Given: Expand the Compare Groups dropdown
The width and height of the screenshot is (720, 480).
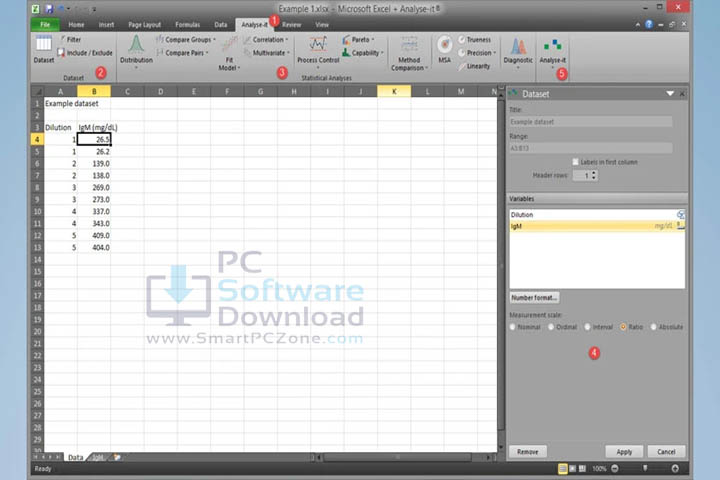Looking at the screenshot, I should click(214, 40).
